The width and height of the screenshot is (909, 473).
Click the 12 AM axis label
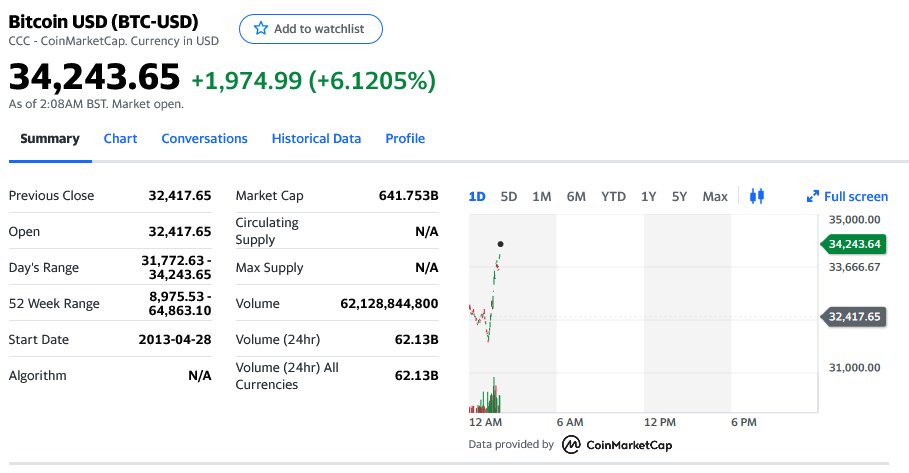point(485,422)
